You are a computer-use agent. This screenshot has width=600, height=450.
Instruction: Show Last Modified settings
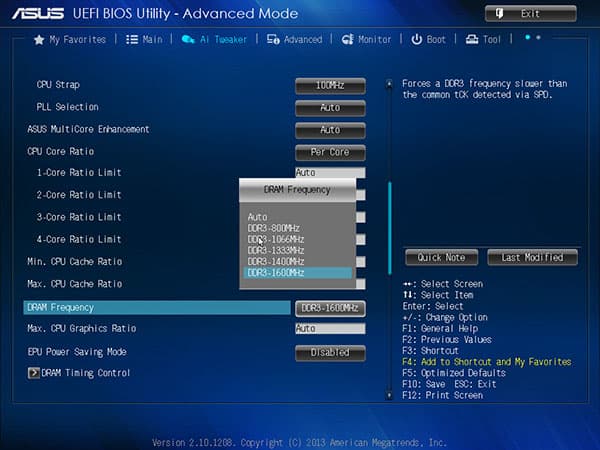point(532,258)
